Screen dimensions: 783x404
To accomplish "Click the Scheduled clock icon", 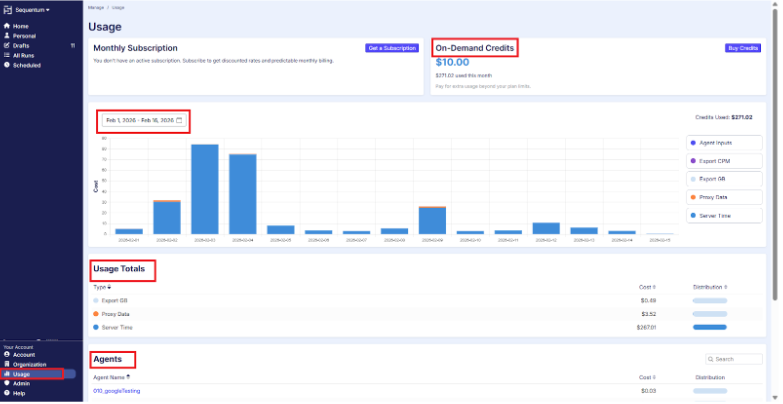I will [x=7, y=66].
